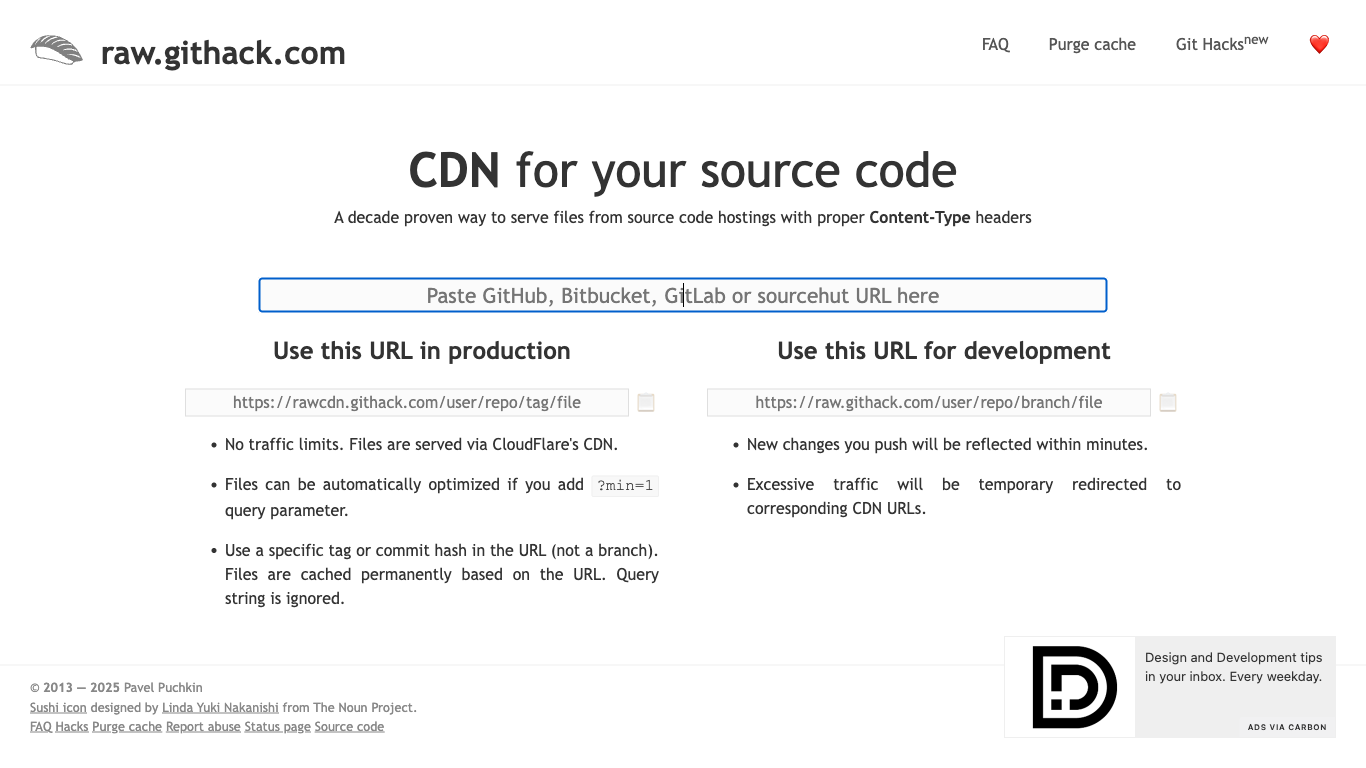This screenshot has height=768, width=1366.
Task: Open the Source code footer link
Action: (x=349, y=726)
